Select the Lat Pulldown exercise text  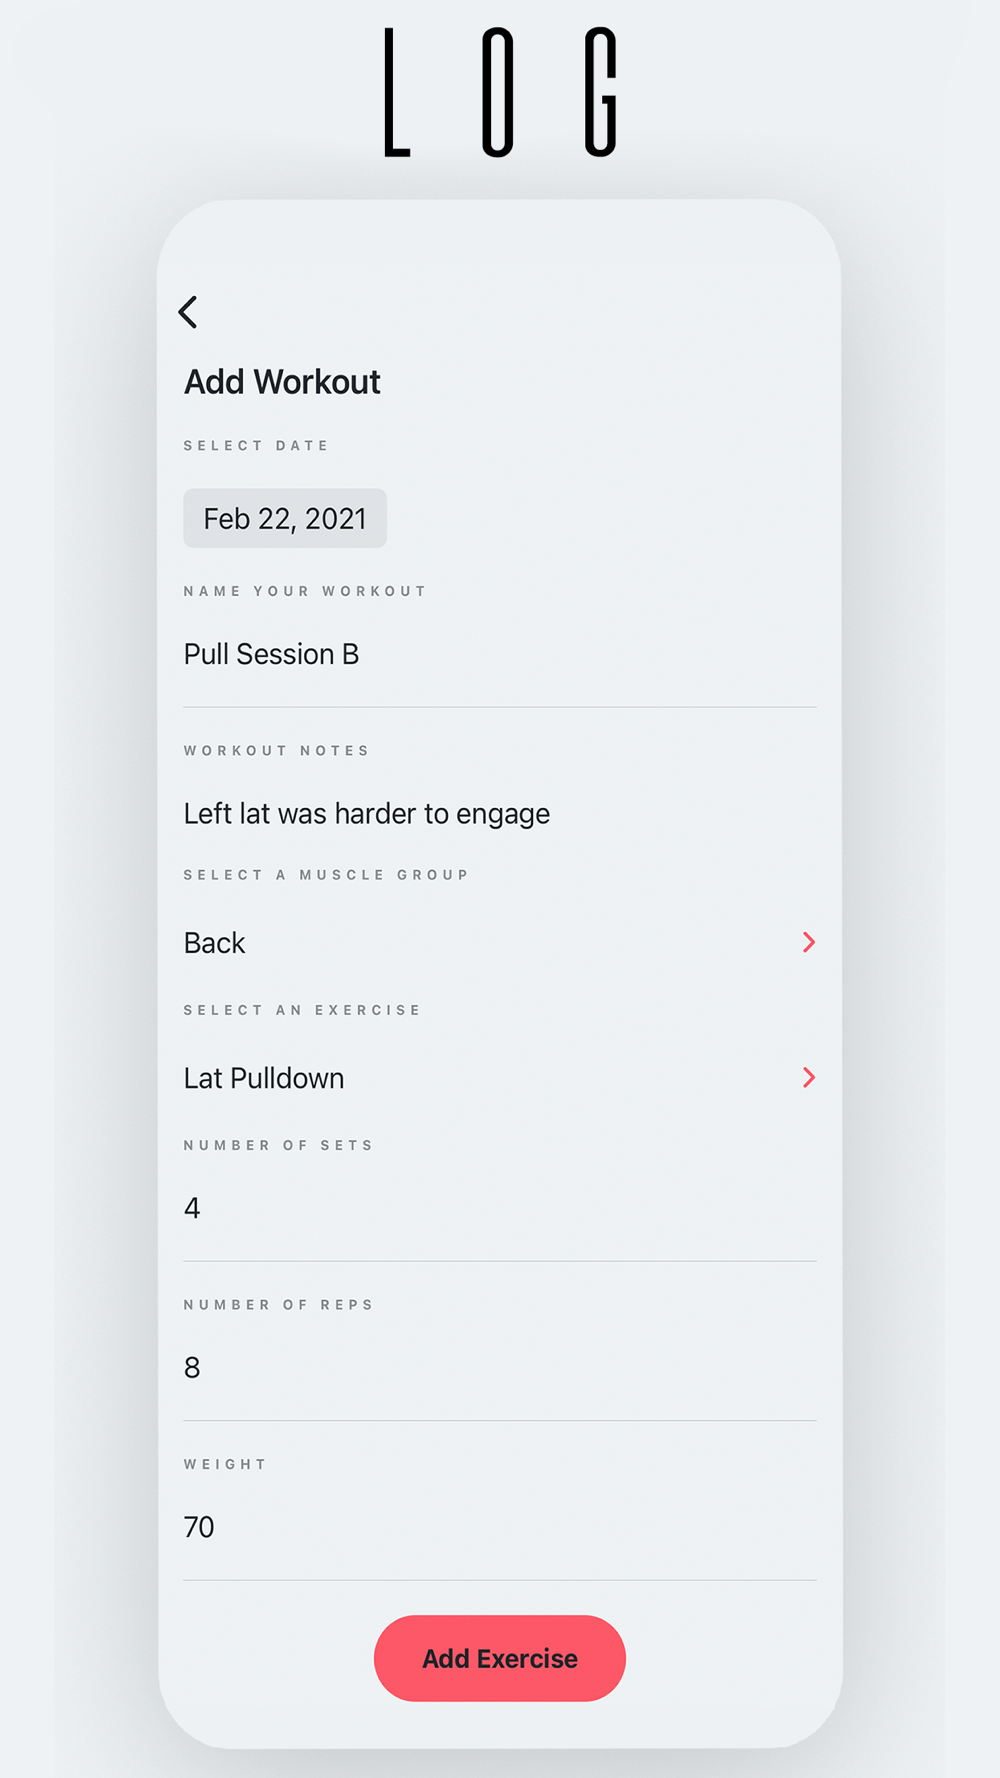coord(264,1078)
